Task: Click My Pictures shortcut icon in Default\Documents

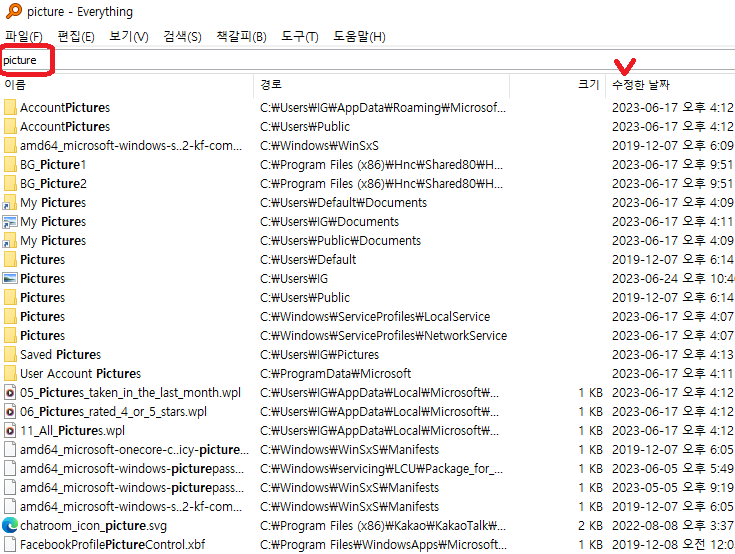Action: point(10,202)
